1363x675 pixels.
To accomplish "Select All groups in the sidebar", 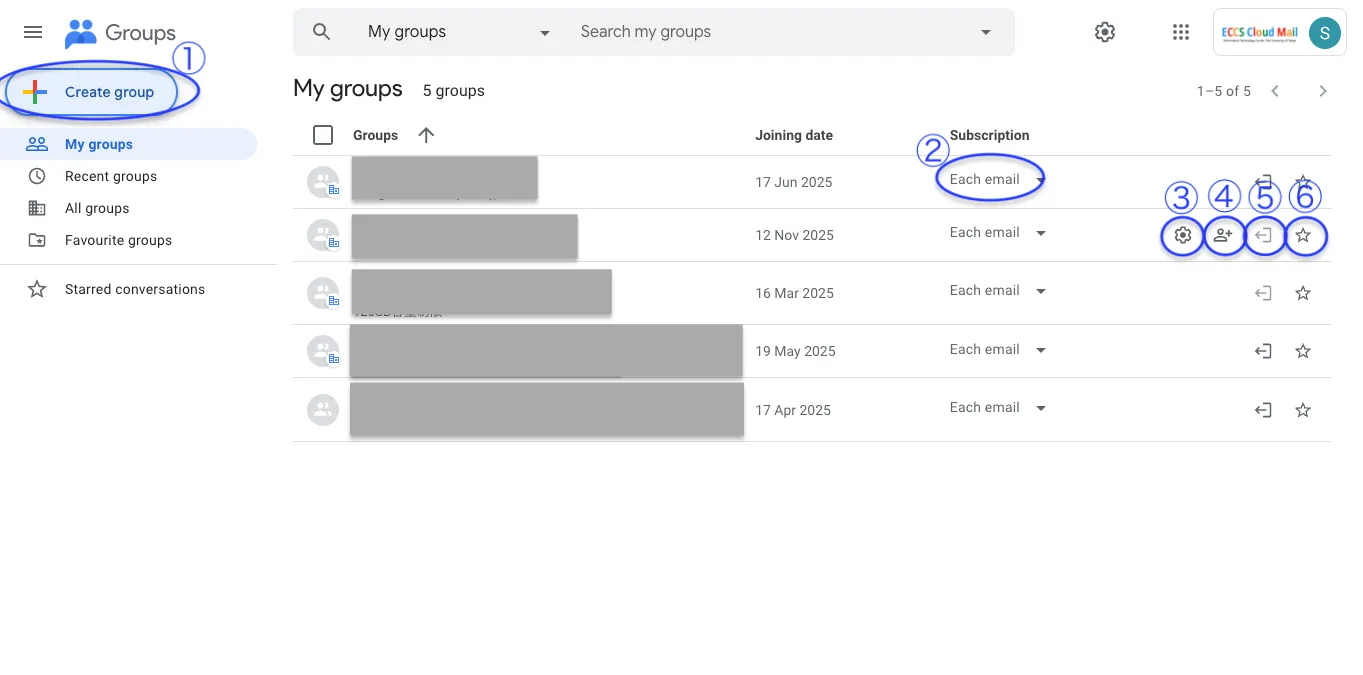I will coord(97,208).
